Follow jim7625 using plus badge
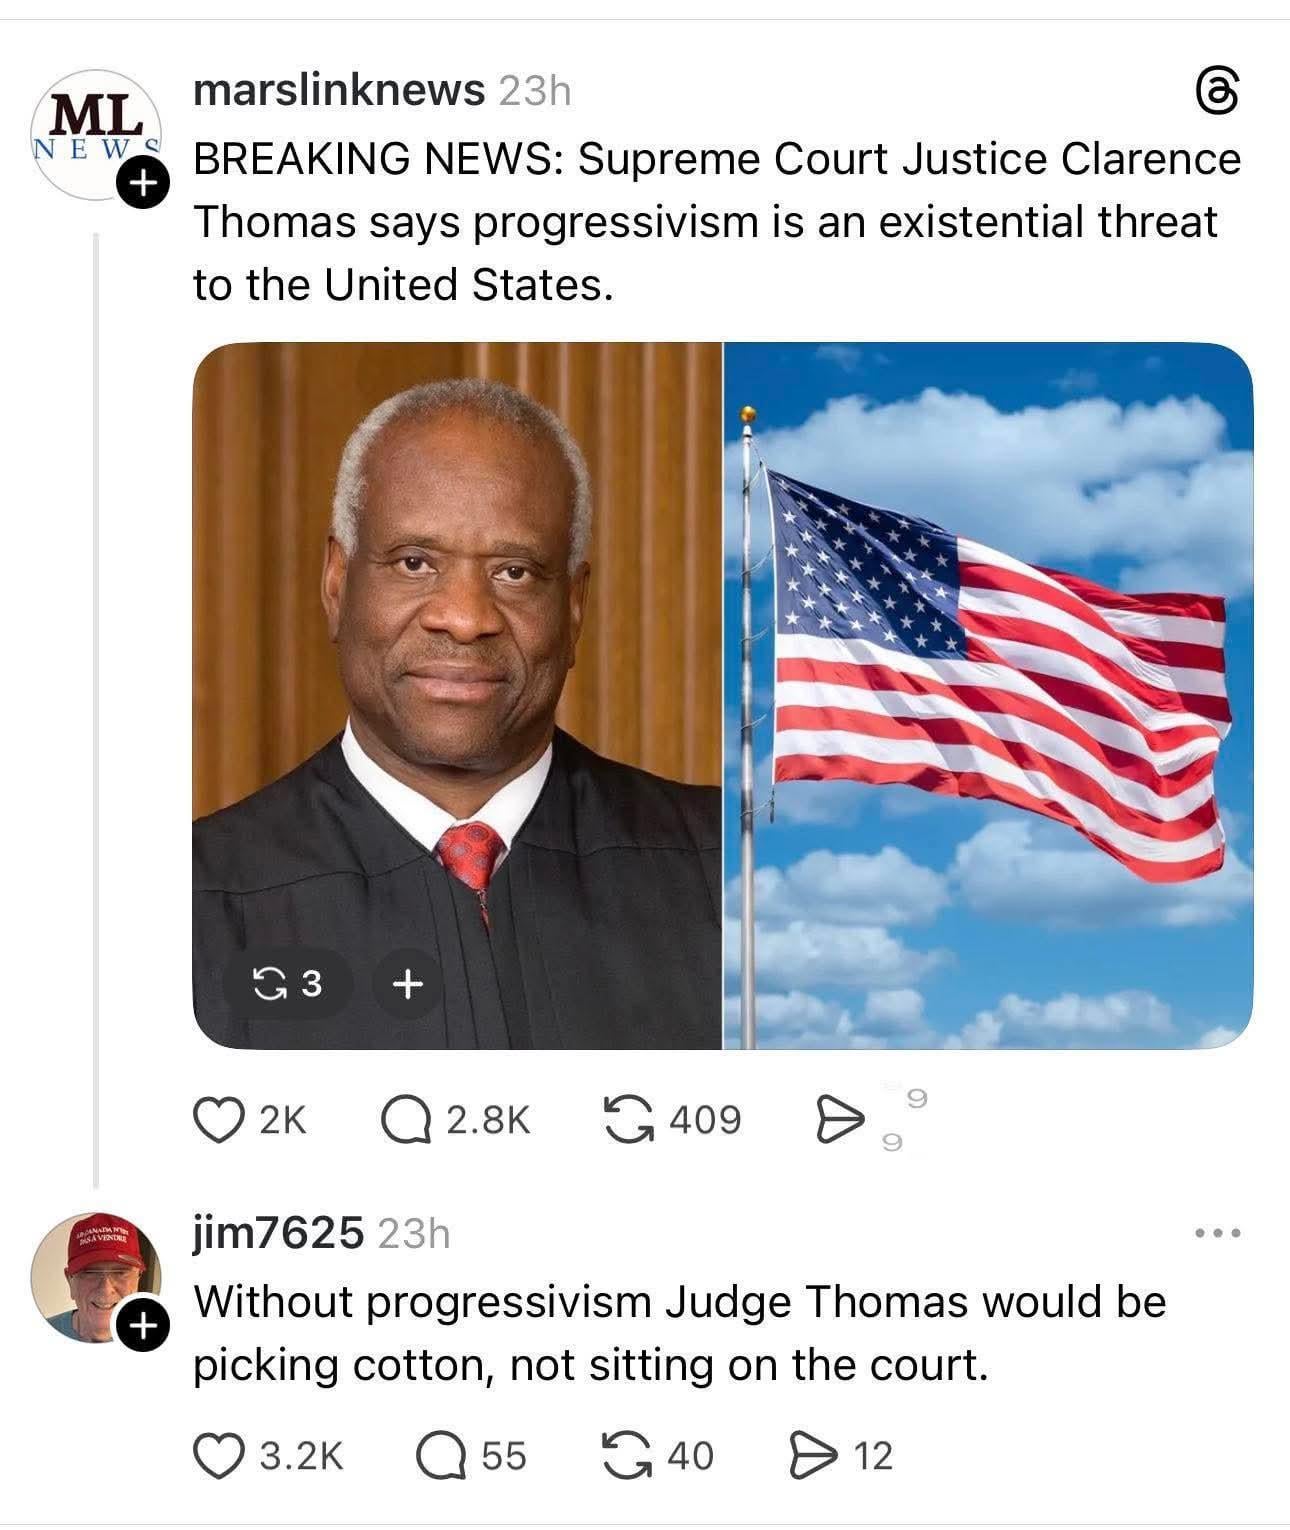1290x1530 pixels. coord(142,1327)
